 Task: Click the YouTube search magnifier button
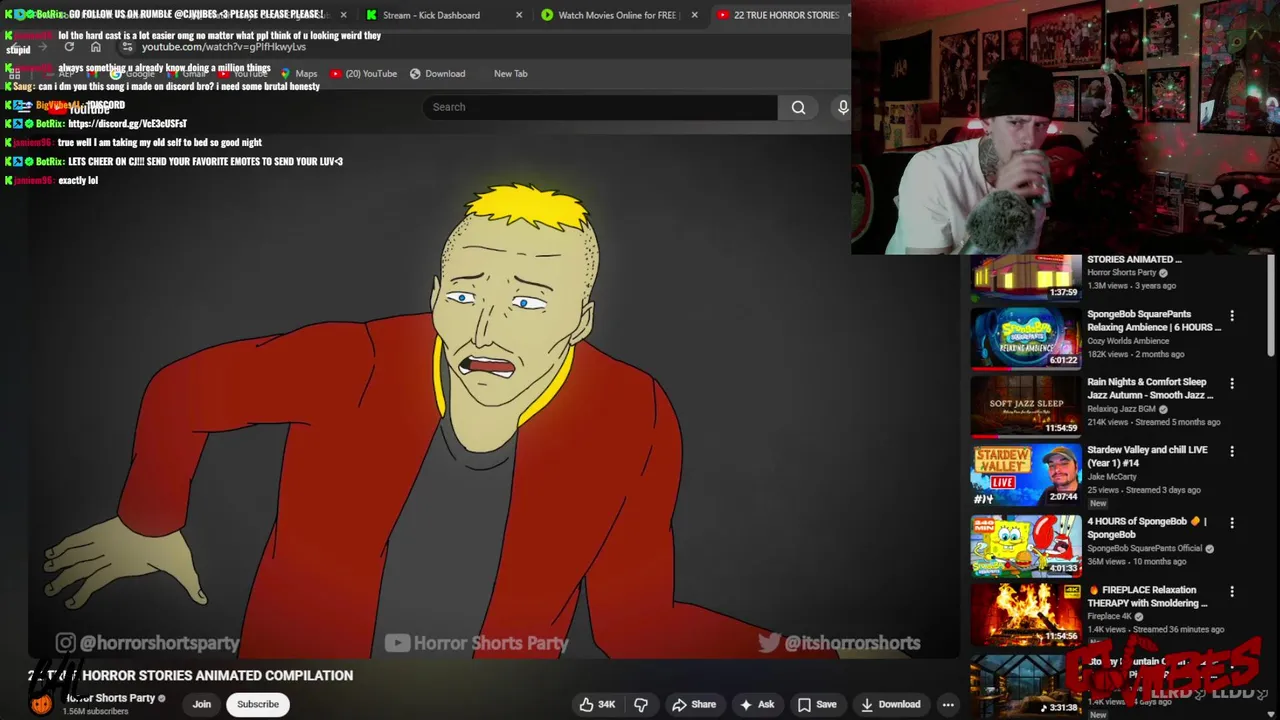pyautogui.click(x=798, y=107)
